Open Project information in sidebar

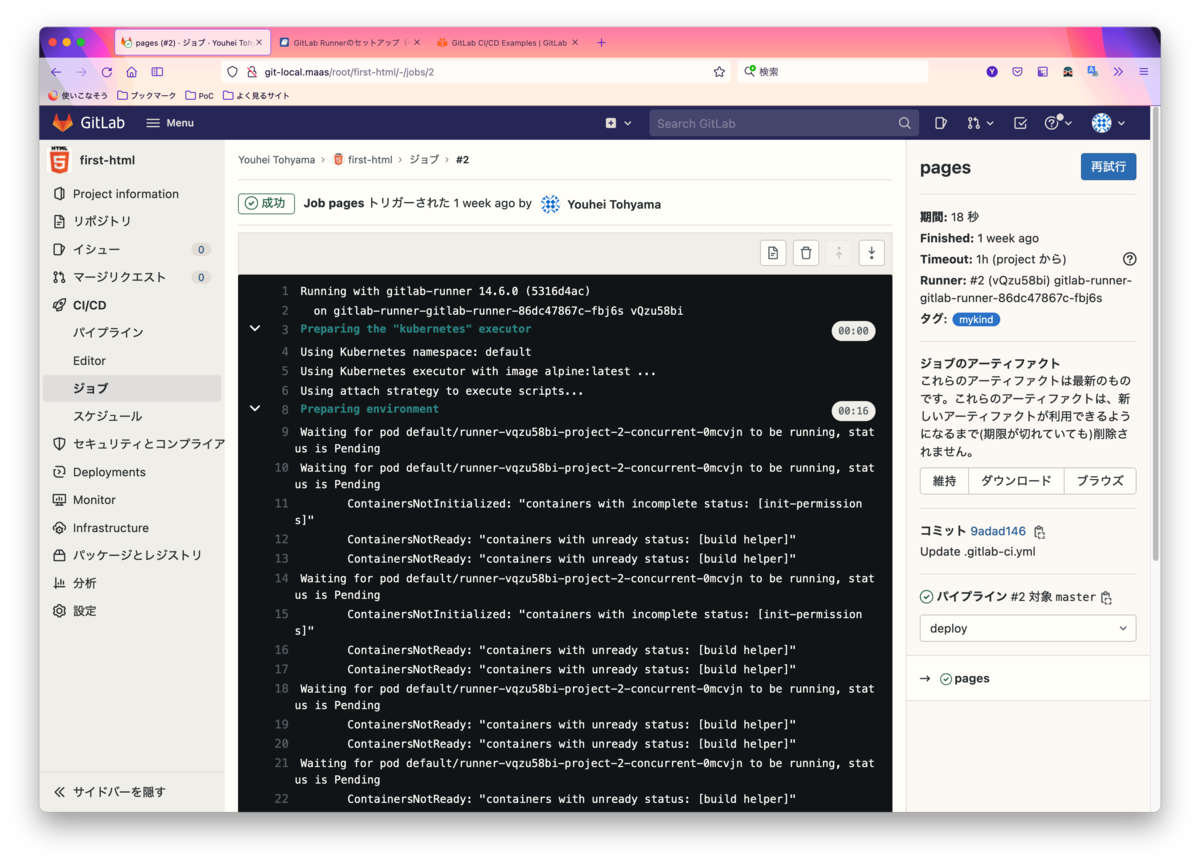coord(126,194)
